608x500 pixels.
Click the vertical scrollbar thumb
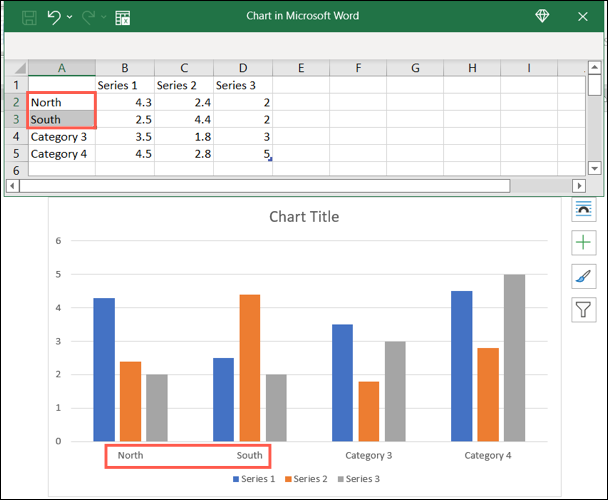click(594, 85)
